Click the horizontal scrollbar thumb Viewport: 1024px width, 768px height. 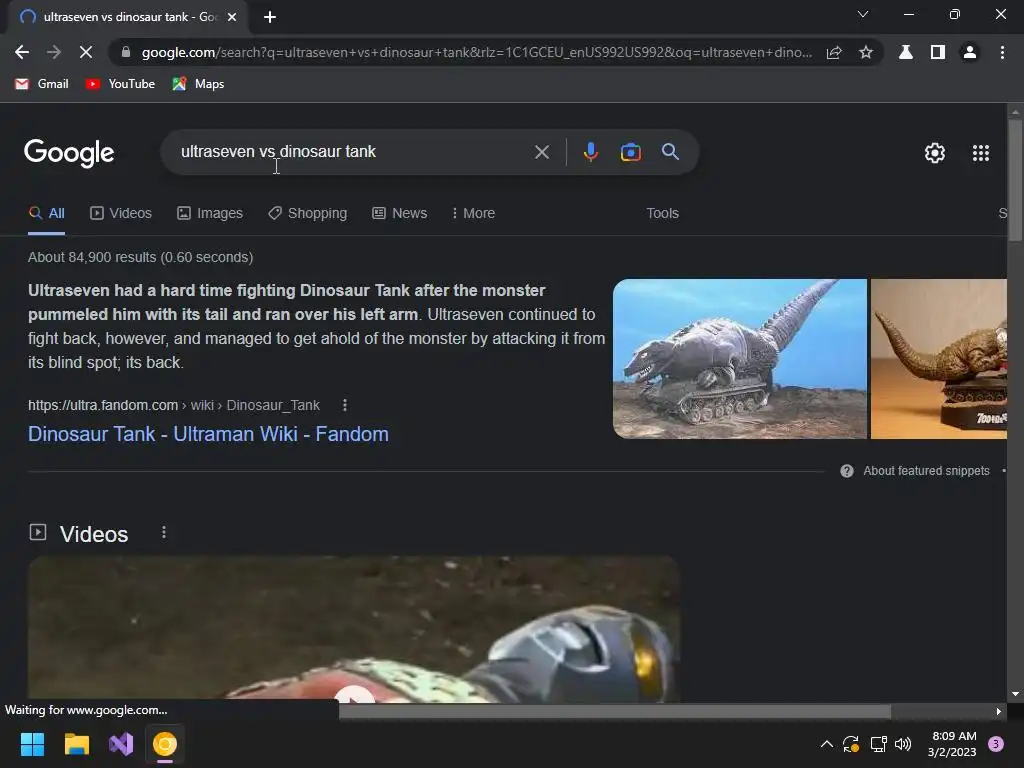pyautogui.click(x=615, y=711)
